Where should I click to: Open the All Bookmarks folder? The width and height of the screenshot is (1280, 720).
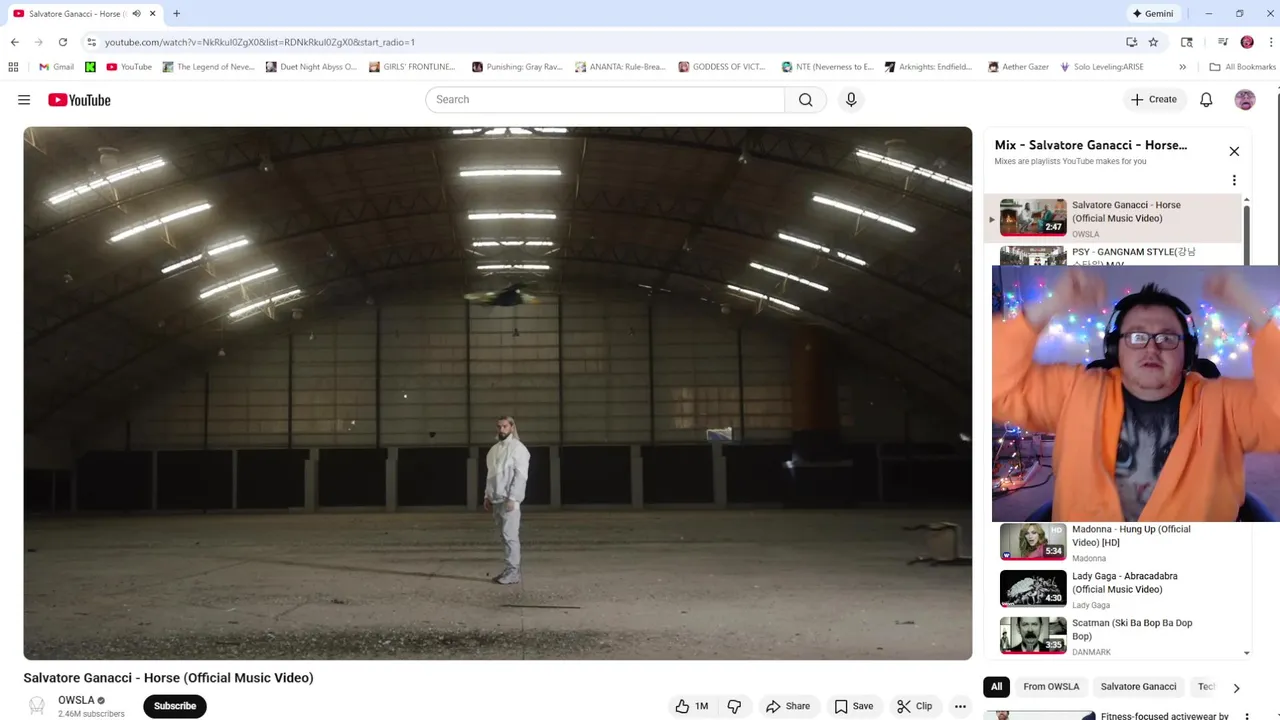pyautogui.click(x=1243, y=67)
